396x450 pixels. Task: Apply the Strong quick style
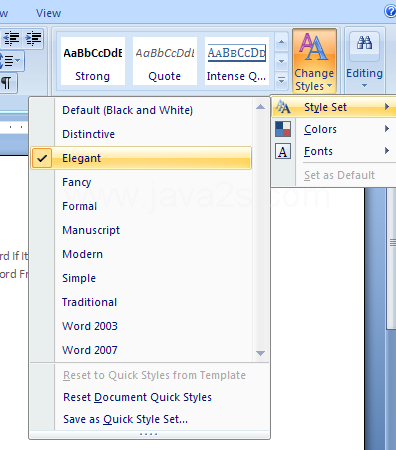point(93,61)
